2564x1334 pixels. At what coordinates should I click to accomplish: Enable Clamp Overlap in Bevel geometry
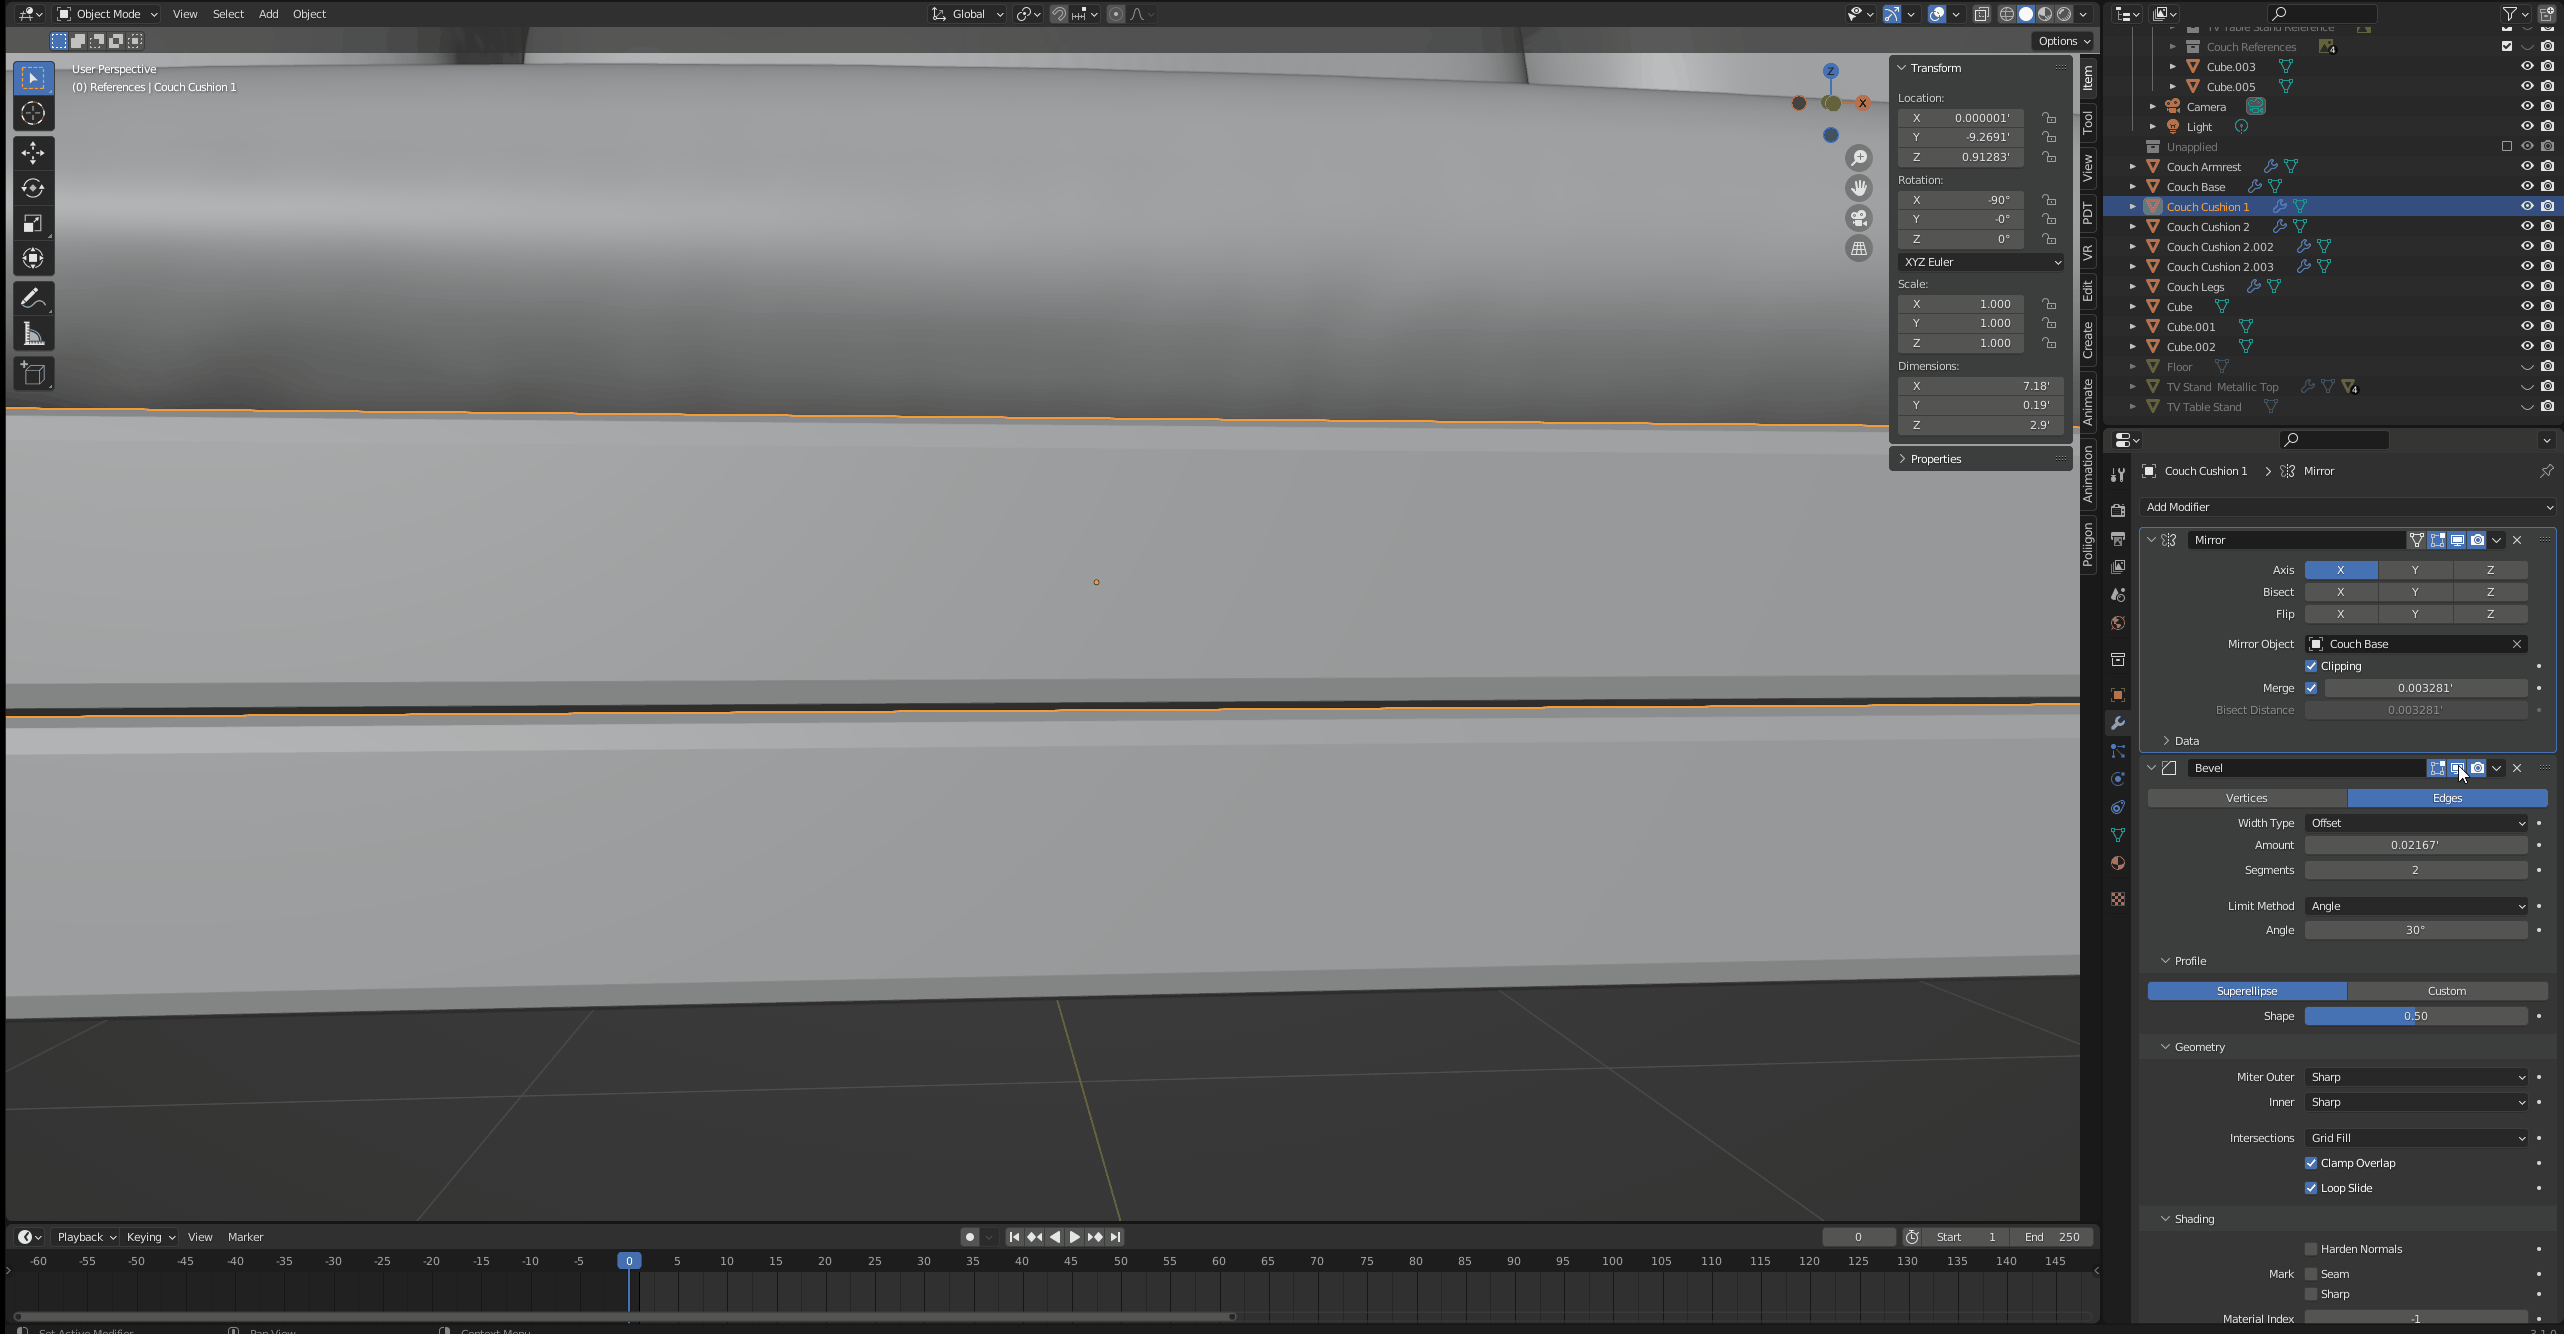pyautogui.click(x=2311, y=1163)
